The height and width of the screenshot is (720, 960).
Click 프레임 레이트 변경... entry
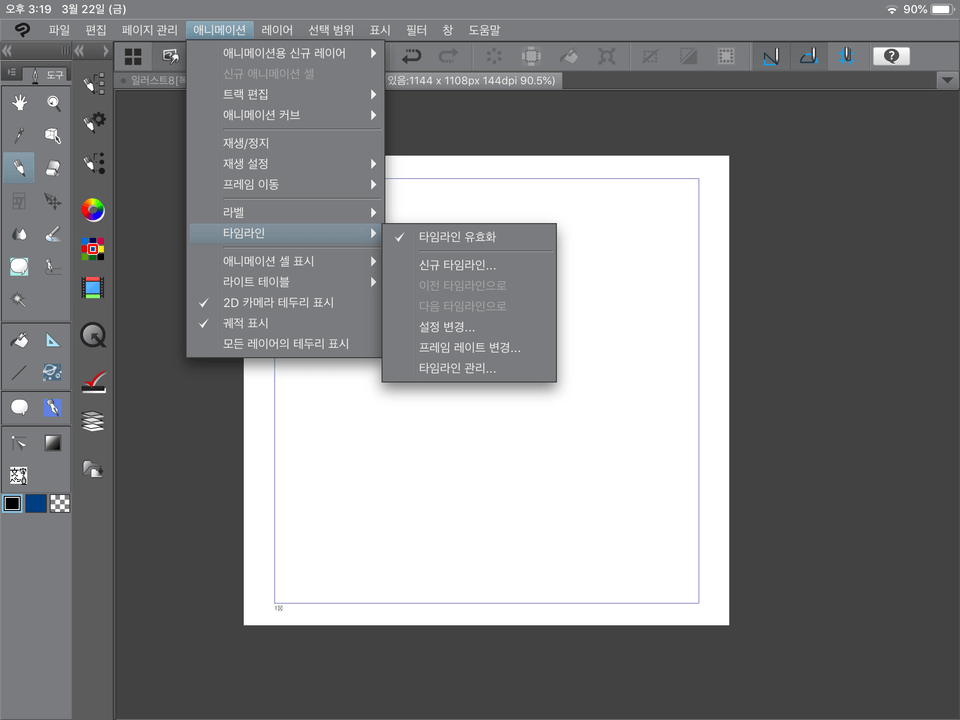tap(469, 348)
